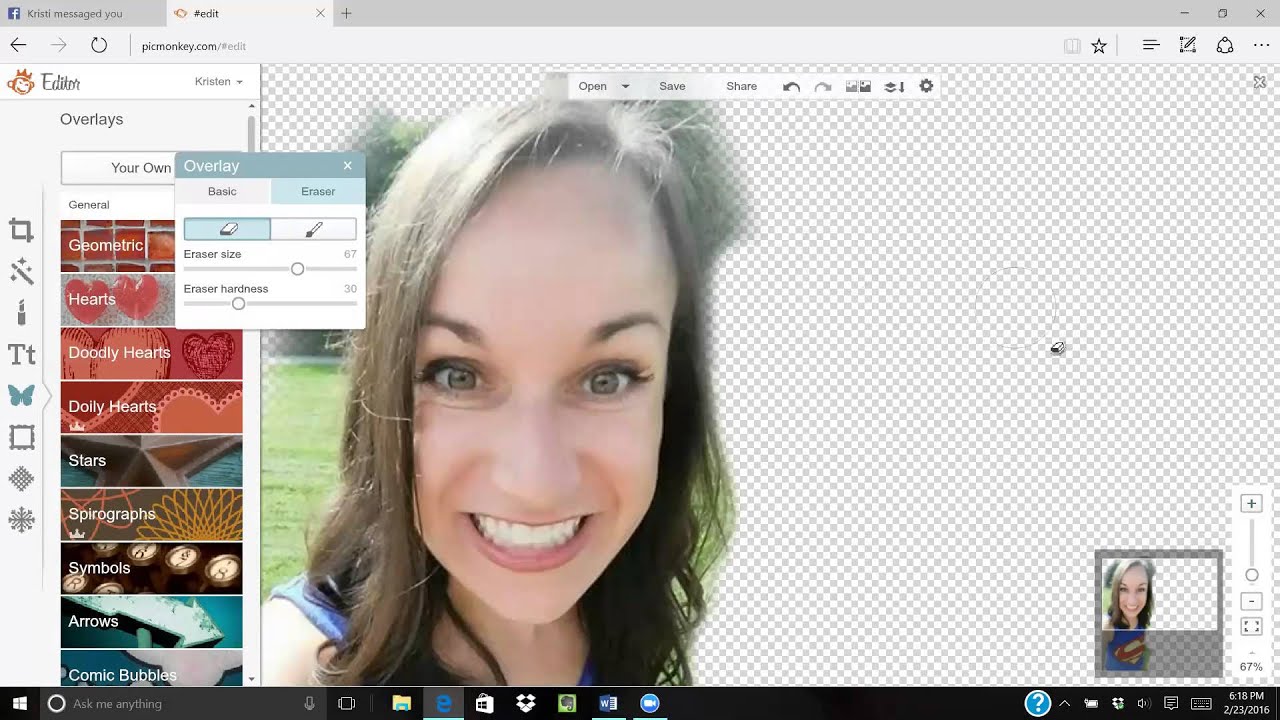The image size is (1280, 720).
Task: Open Dropbox from the taskbar
Action: [x=526, y=703]
